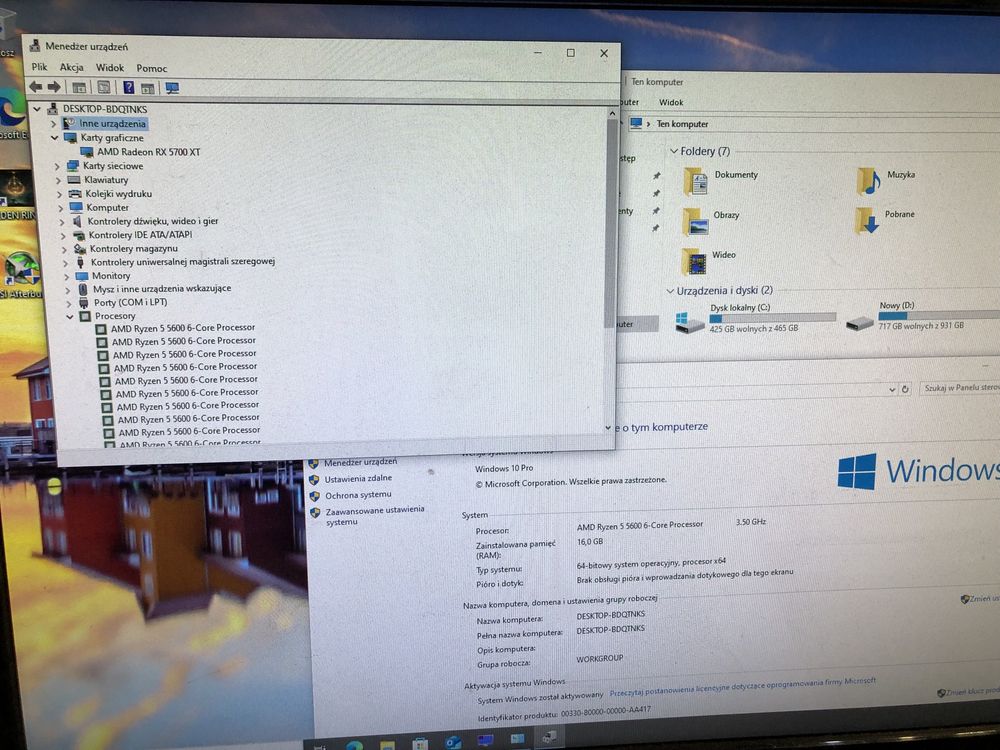1000x750 pixels.
Task: Open the Akcja menu
Action: (71, 67)
